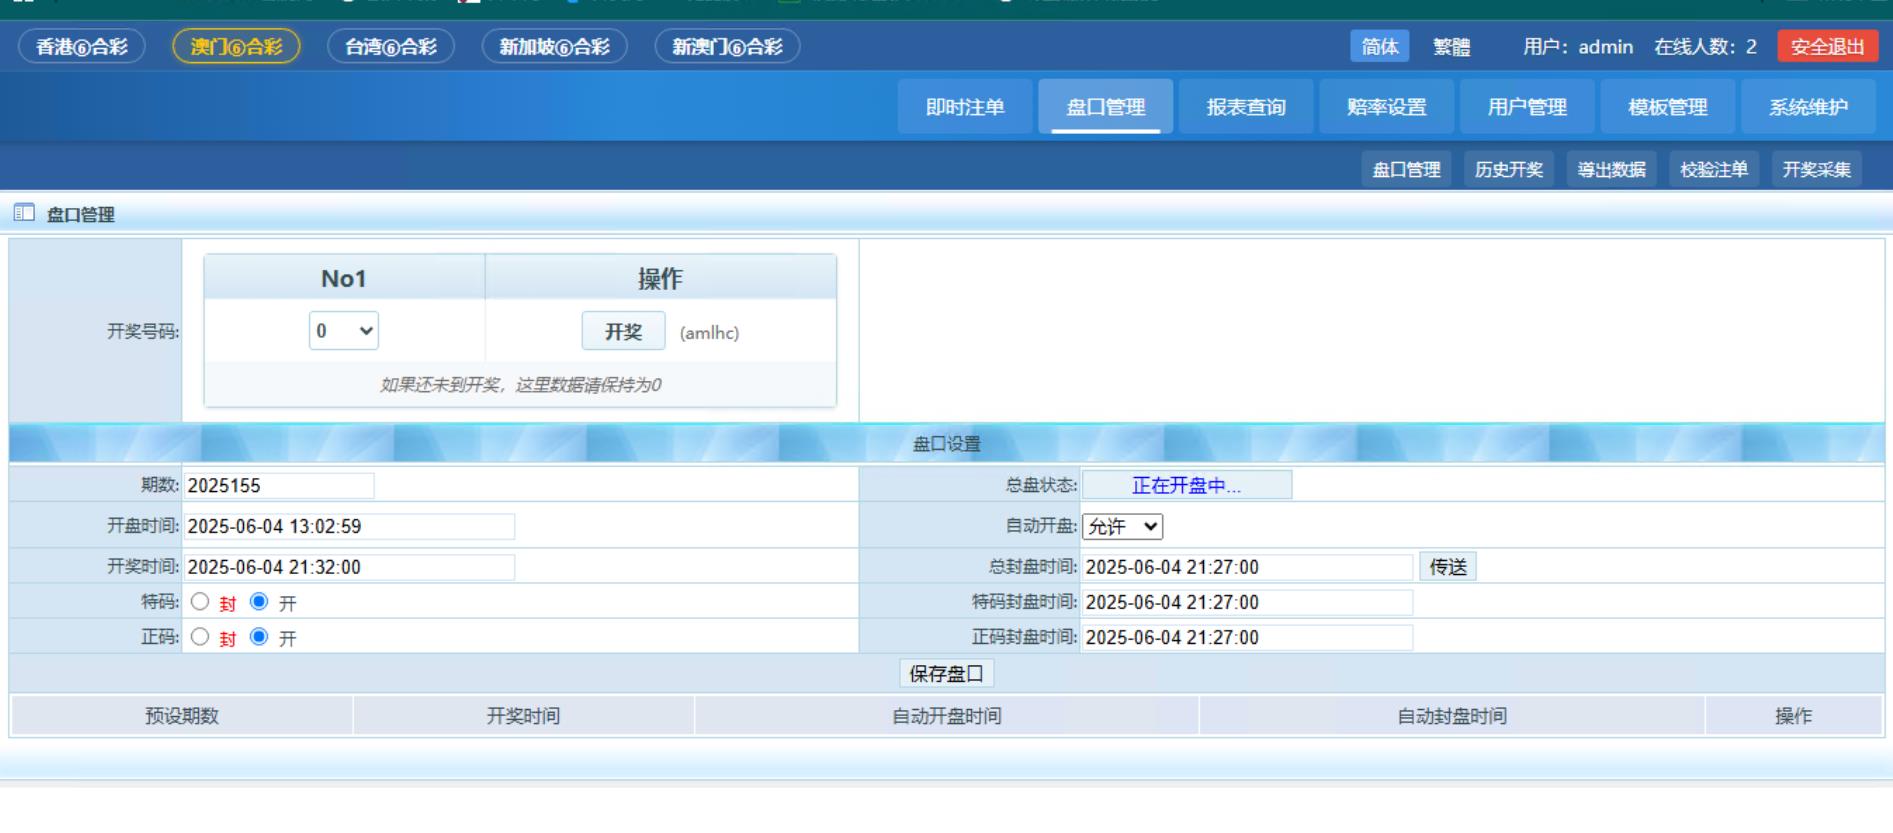Click the 盘口管理 panel header icon
This screenshot has height=833, width=1893.
[x=24, y=213]
